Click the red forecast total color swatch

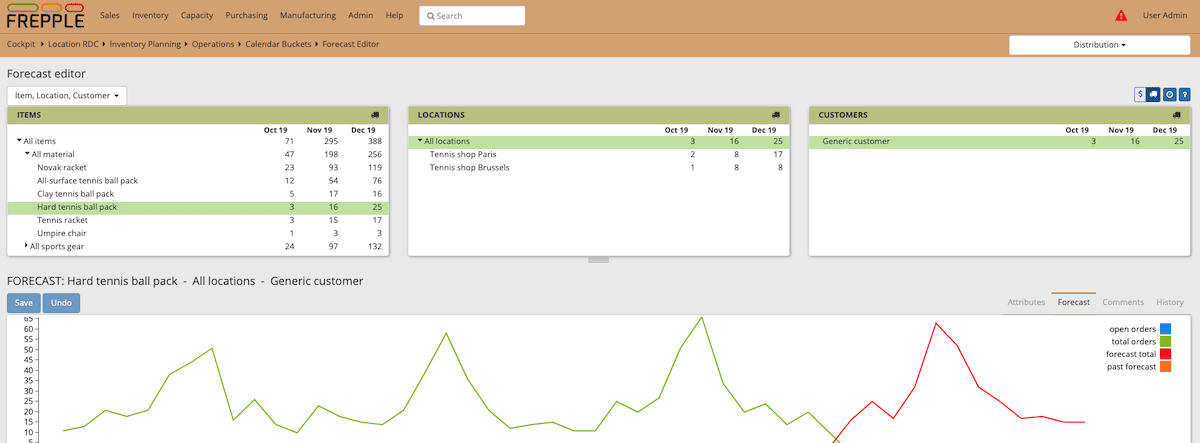coord(1165,355)
